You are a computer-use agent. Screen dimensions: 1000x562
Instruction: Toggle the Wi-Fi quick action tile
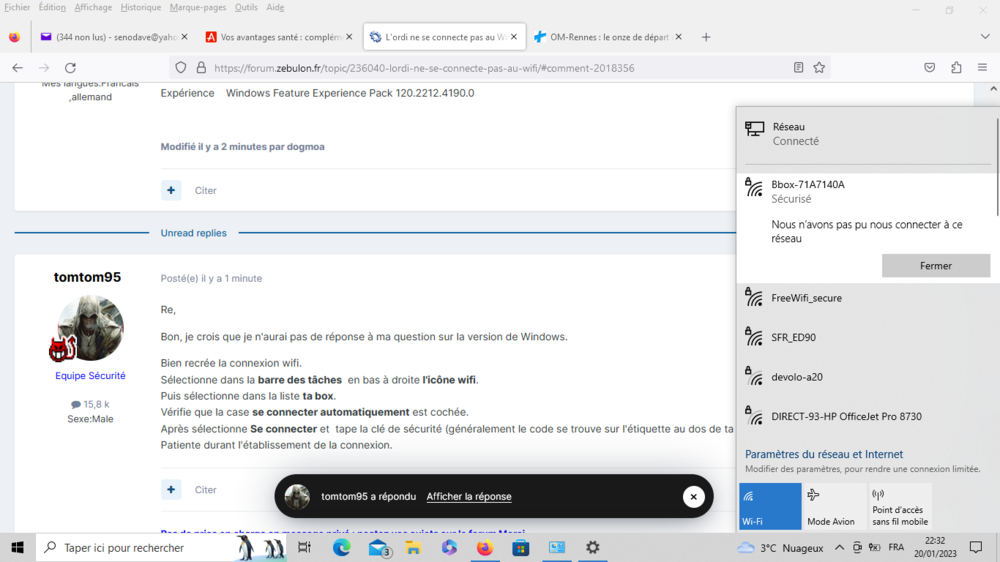coord(770,506)
